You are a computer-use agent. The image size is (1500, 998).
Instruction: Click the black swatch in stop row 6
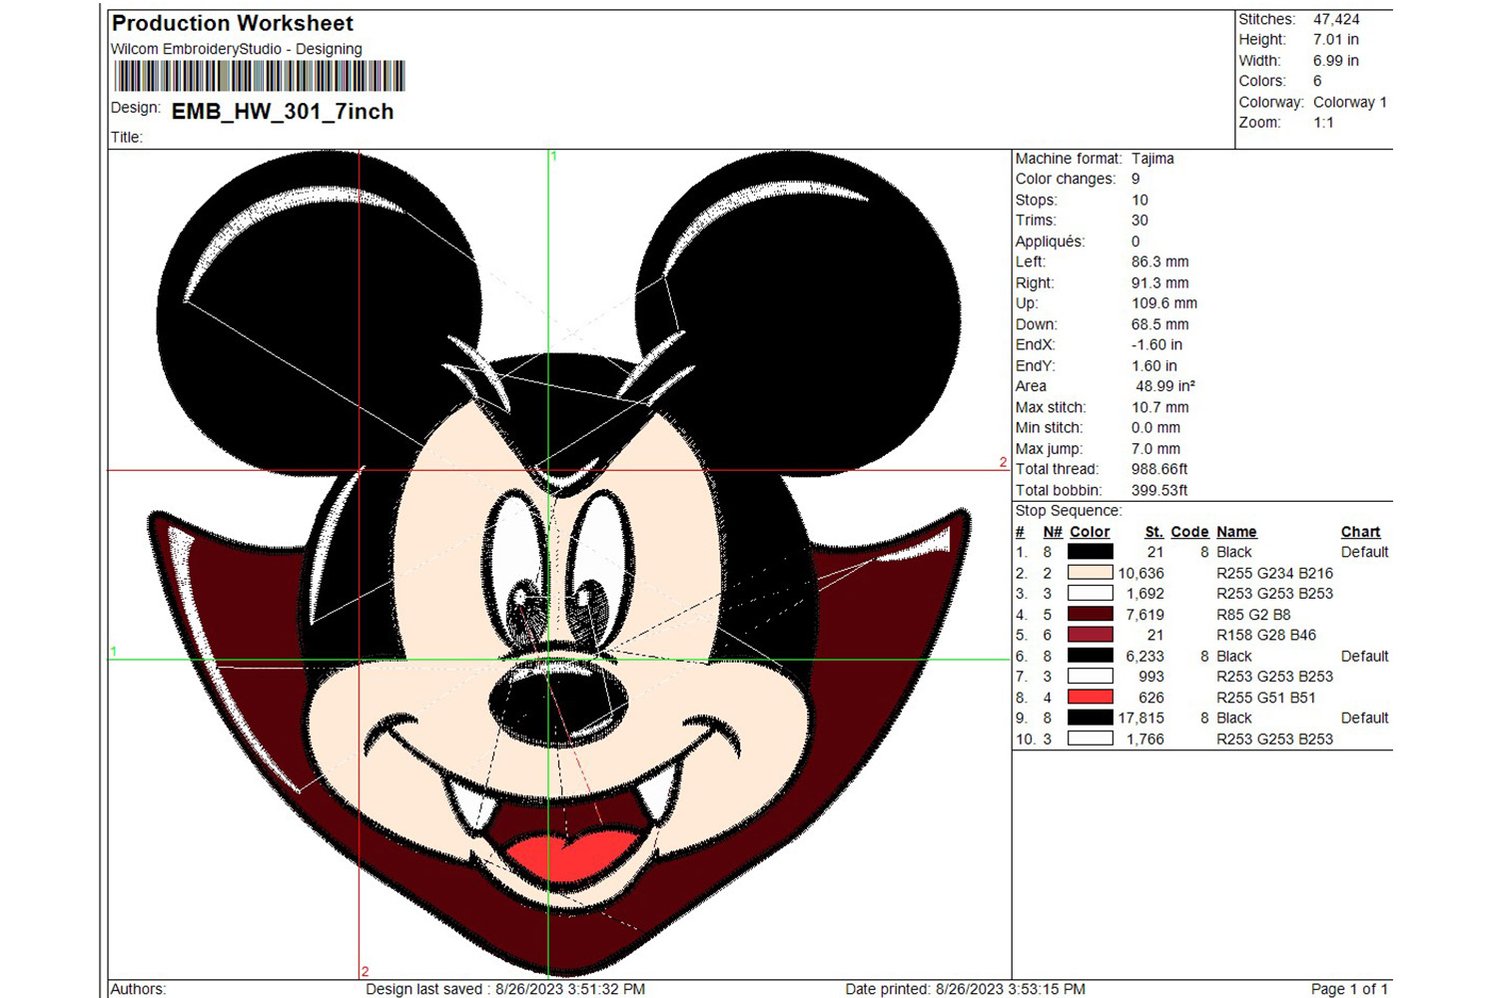coord(1090,656)
